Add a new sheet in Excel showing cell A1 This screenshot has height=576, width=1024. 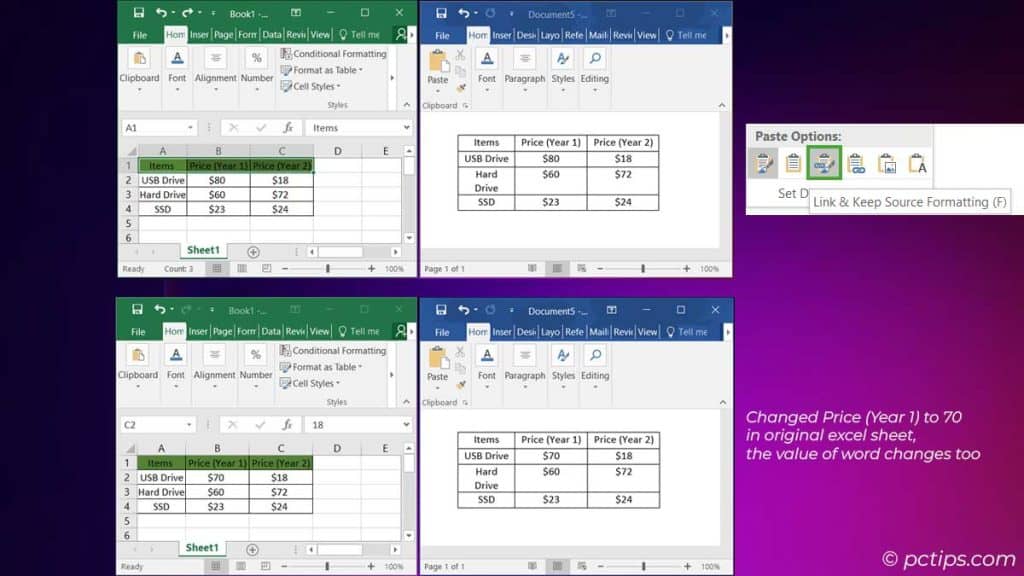(253, 252)
